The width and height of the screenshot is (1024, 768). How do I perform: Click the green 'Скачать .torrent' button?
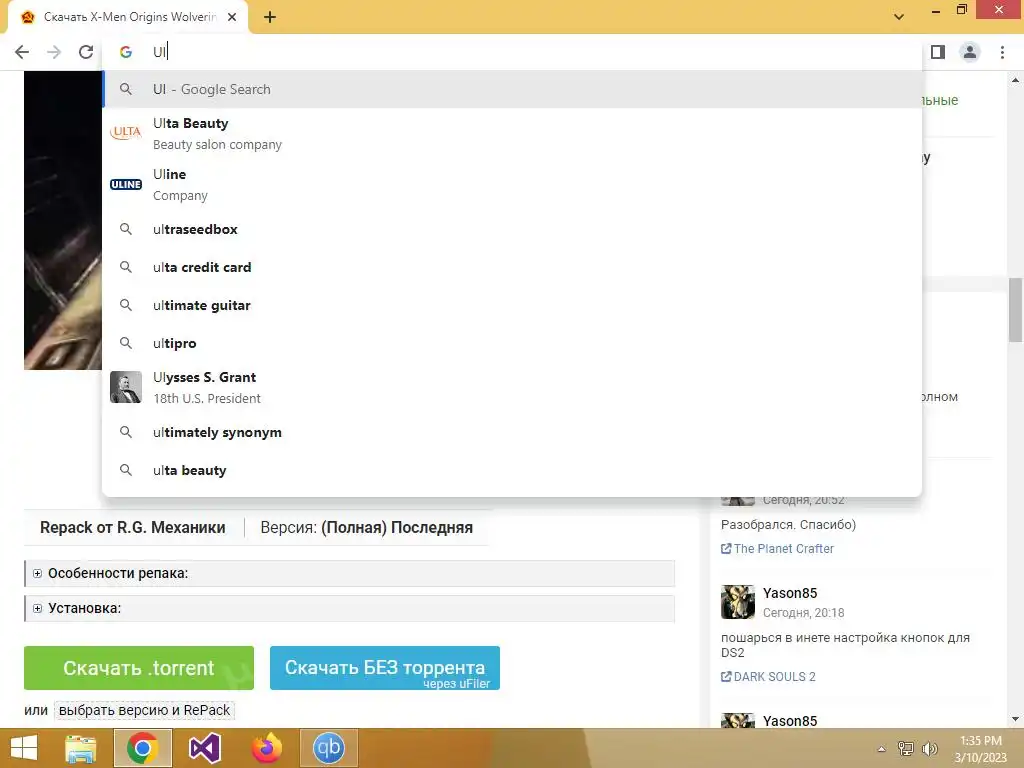pos(138,668)
